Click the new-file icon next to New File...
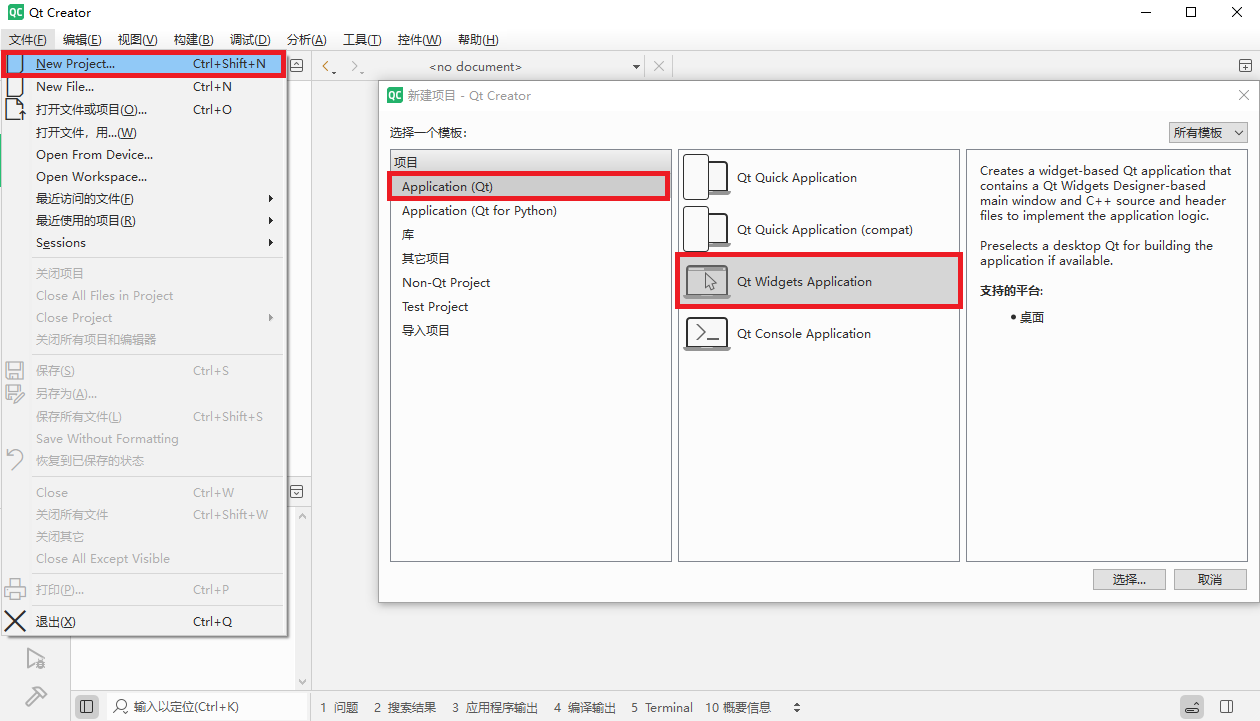 [x=15, y=86]
